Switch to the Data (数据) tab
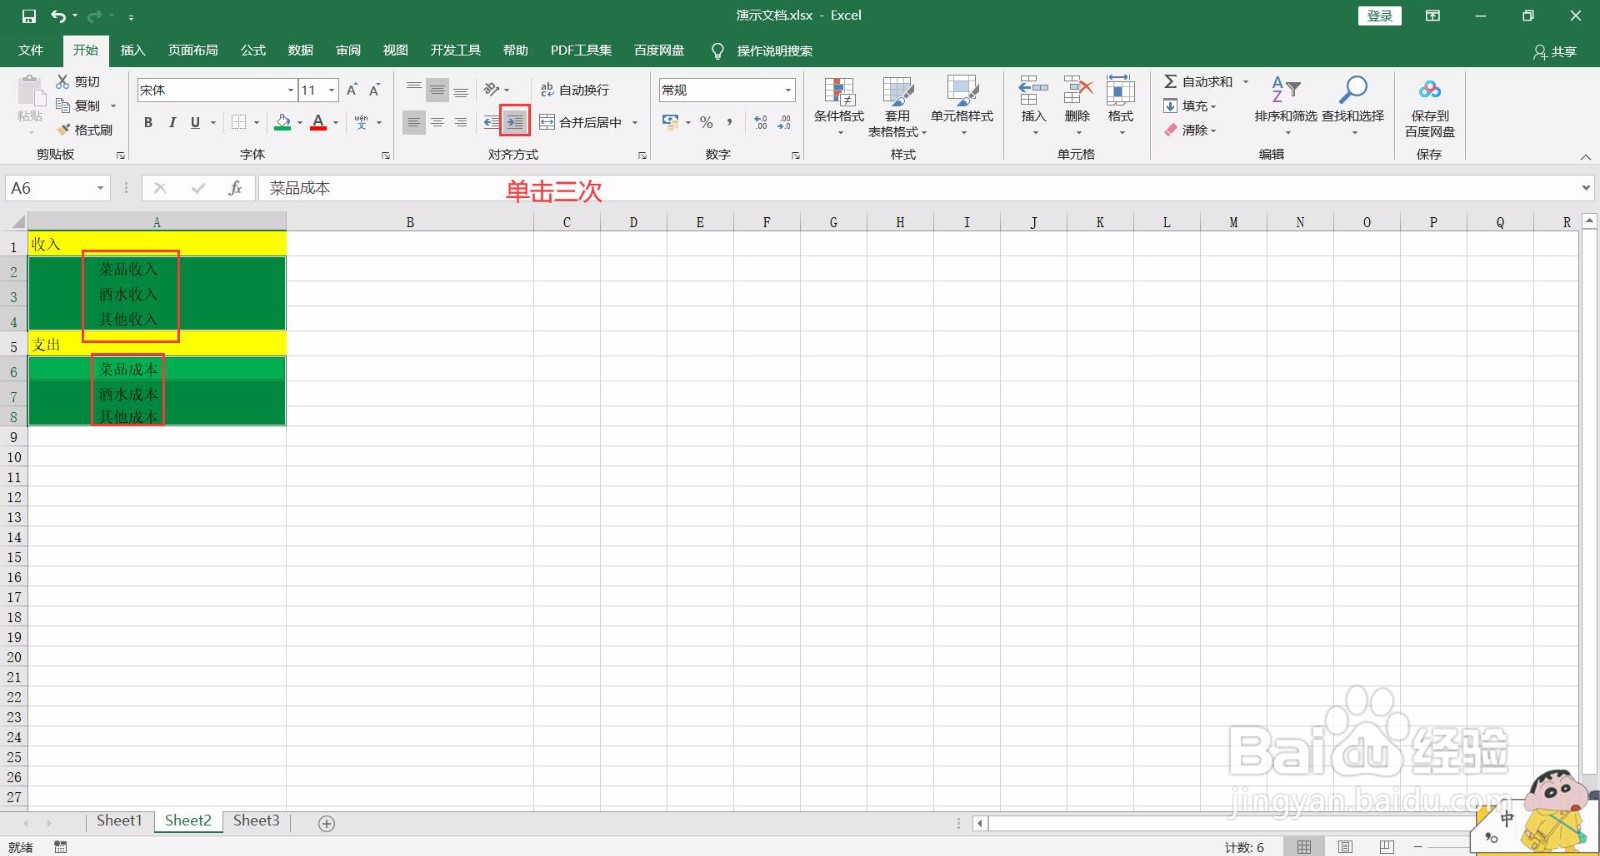Viewport: 1600px width, 856px height. 300,50
